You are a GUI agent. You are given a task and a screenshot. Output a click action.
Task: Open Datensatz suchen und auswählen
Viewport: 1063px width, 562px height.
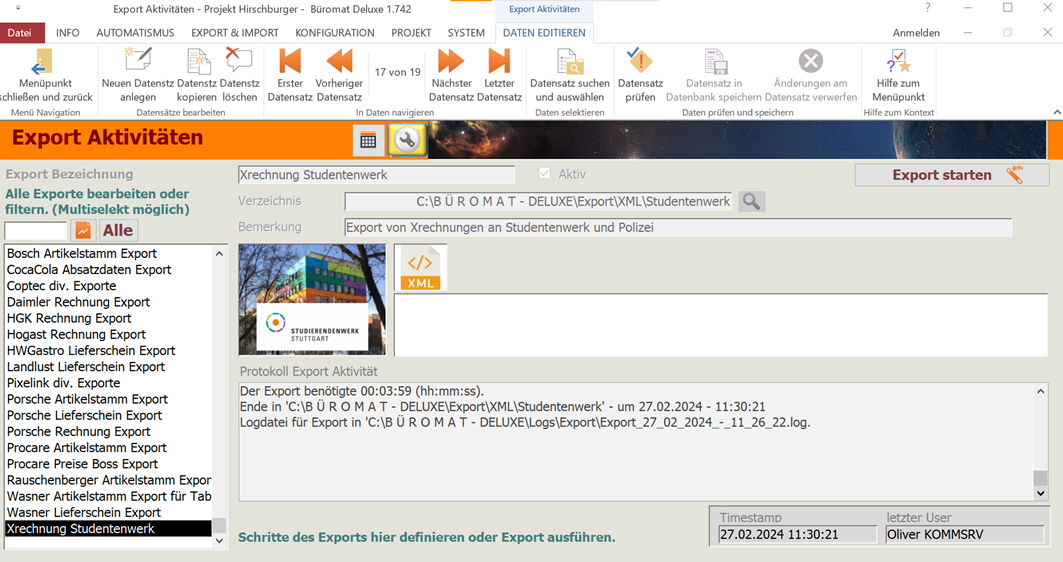tap(569, 62)
